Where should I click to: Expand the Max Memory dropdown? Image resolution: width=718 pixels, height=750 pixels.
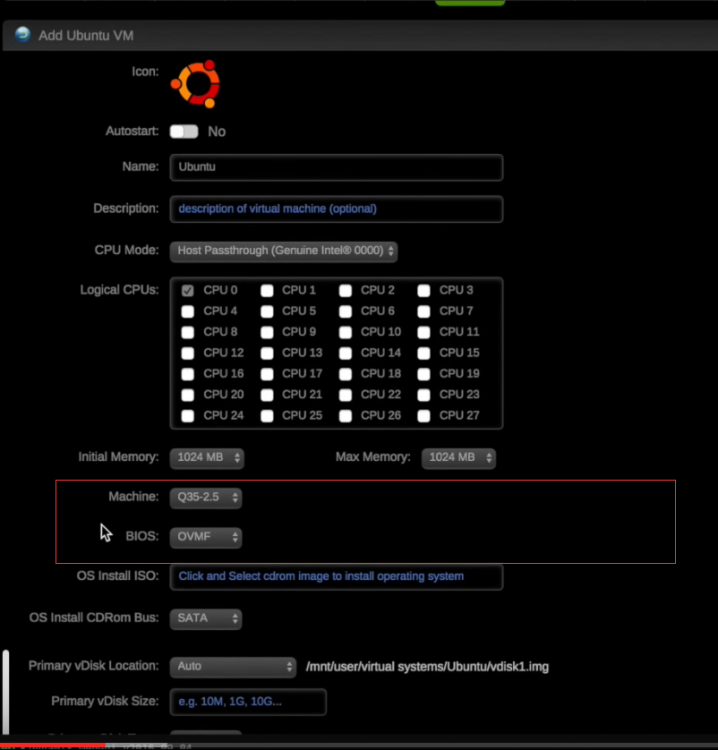[x=459, y=458]
